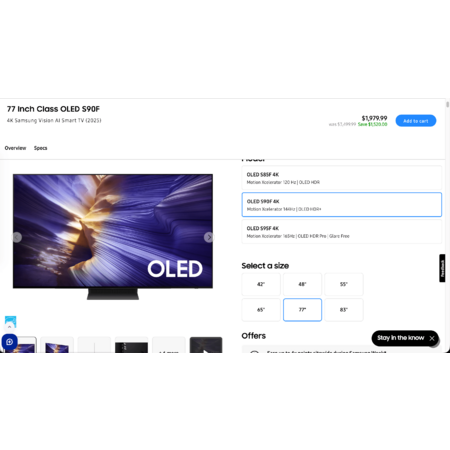The height and width of the screenshot is (450, 450).
Task: Select the 83" size option
Action: (x=344, y=310)
